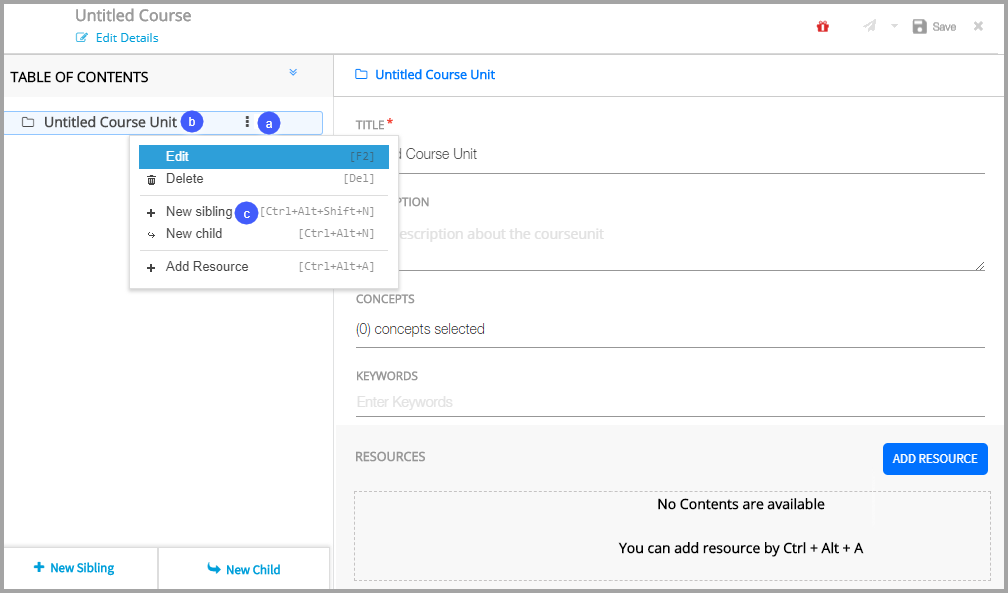
Task: Select Untitled Course Unit tree item
Action: tap(110, 122)
